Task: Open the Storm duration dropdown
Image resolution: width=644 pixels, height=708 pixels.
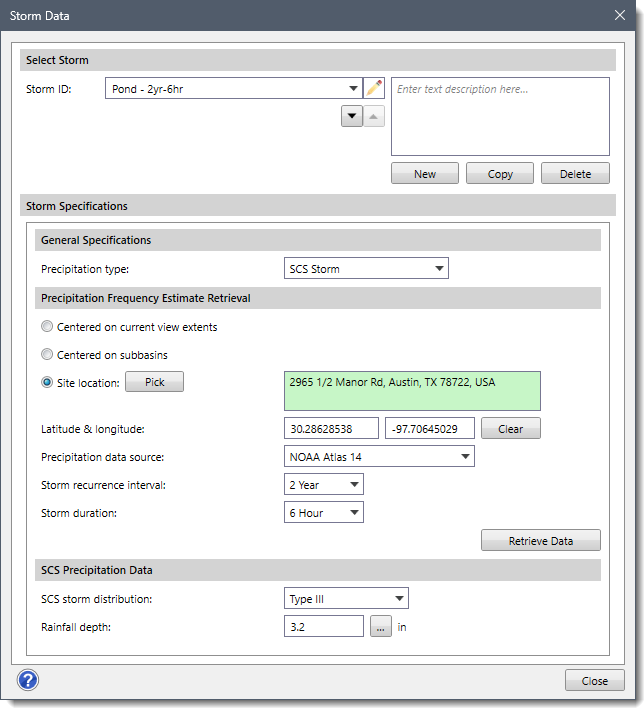Action: (324, 512)
